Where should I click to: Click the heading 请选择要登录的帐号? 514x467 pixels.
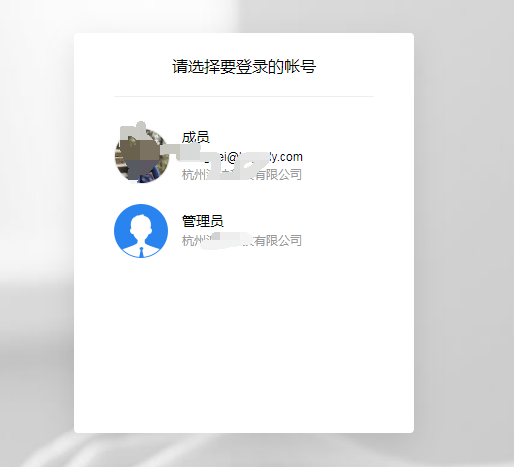pos(244,66)
